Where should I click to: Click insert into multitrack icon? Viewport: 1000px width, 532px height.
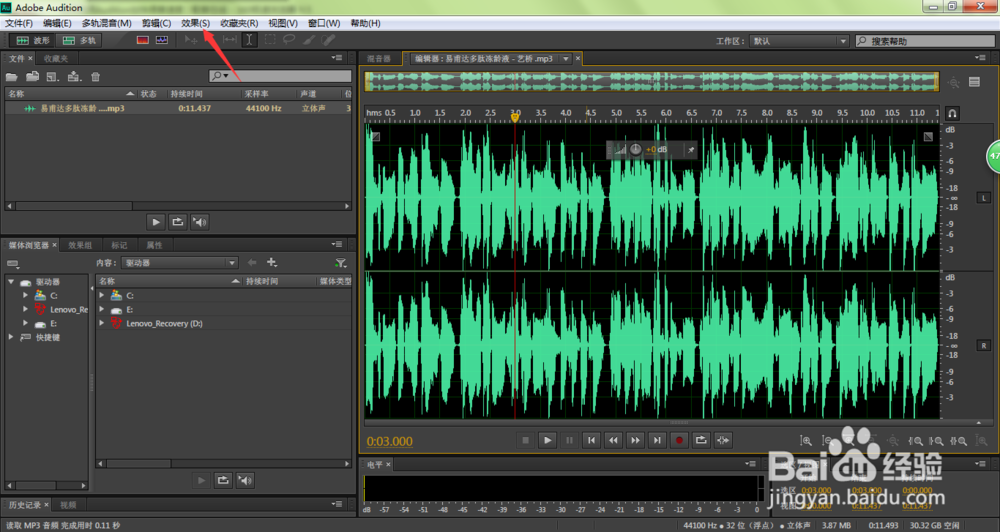pyautogui.click(x=75, y=77)
